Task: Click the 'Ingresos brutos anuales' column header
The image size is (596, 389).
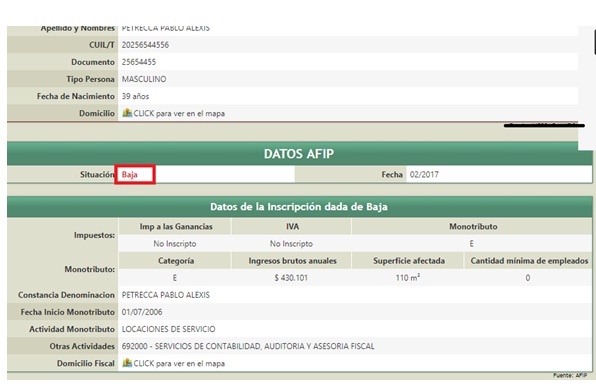Action: 293,261
